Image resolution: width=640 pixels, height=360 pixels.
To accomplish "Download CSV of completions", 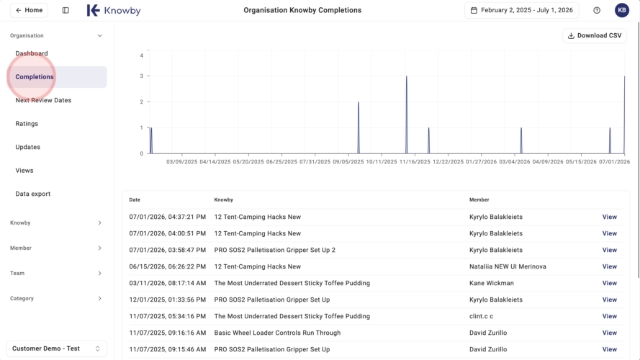I will [x=594, y=36].
